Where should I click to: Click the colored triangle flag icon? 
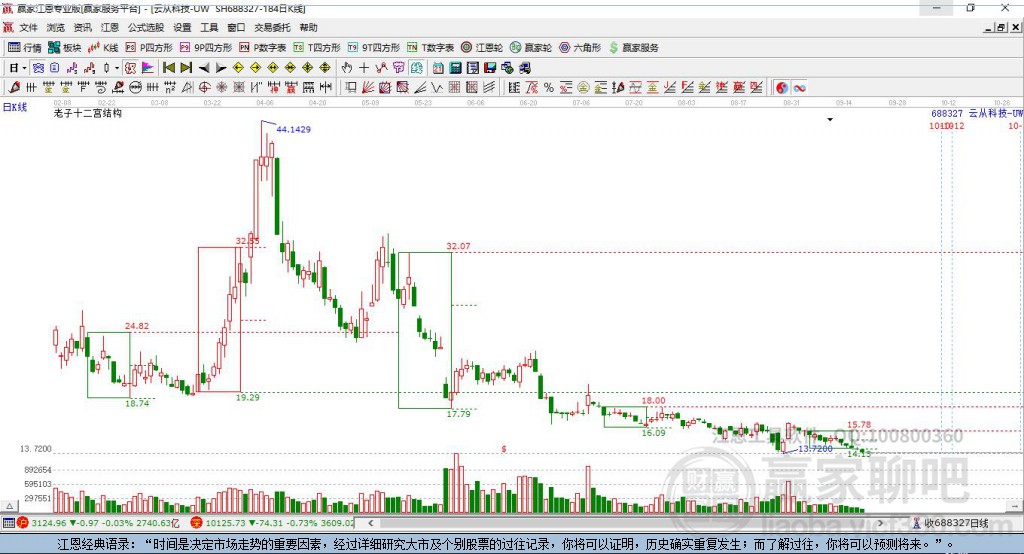pos(148,68)
